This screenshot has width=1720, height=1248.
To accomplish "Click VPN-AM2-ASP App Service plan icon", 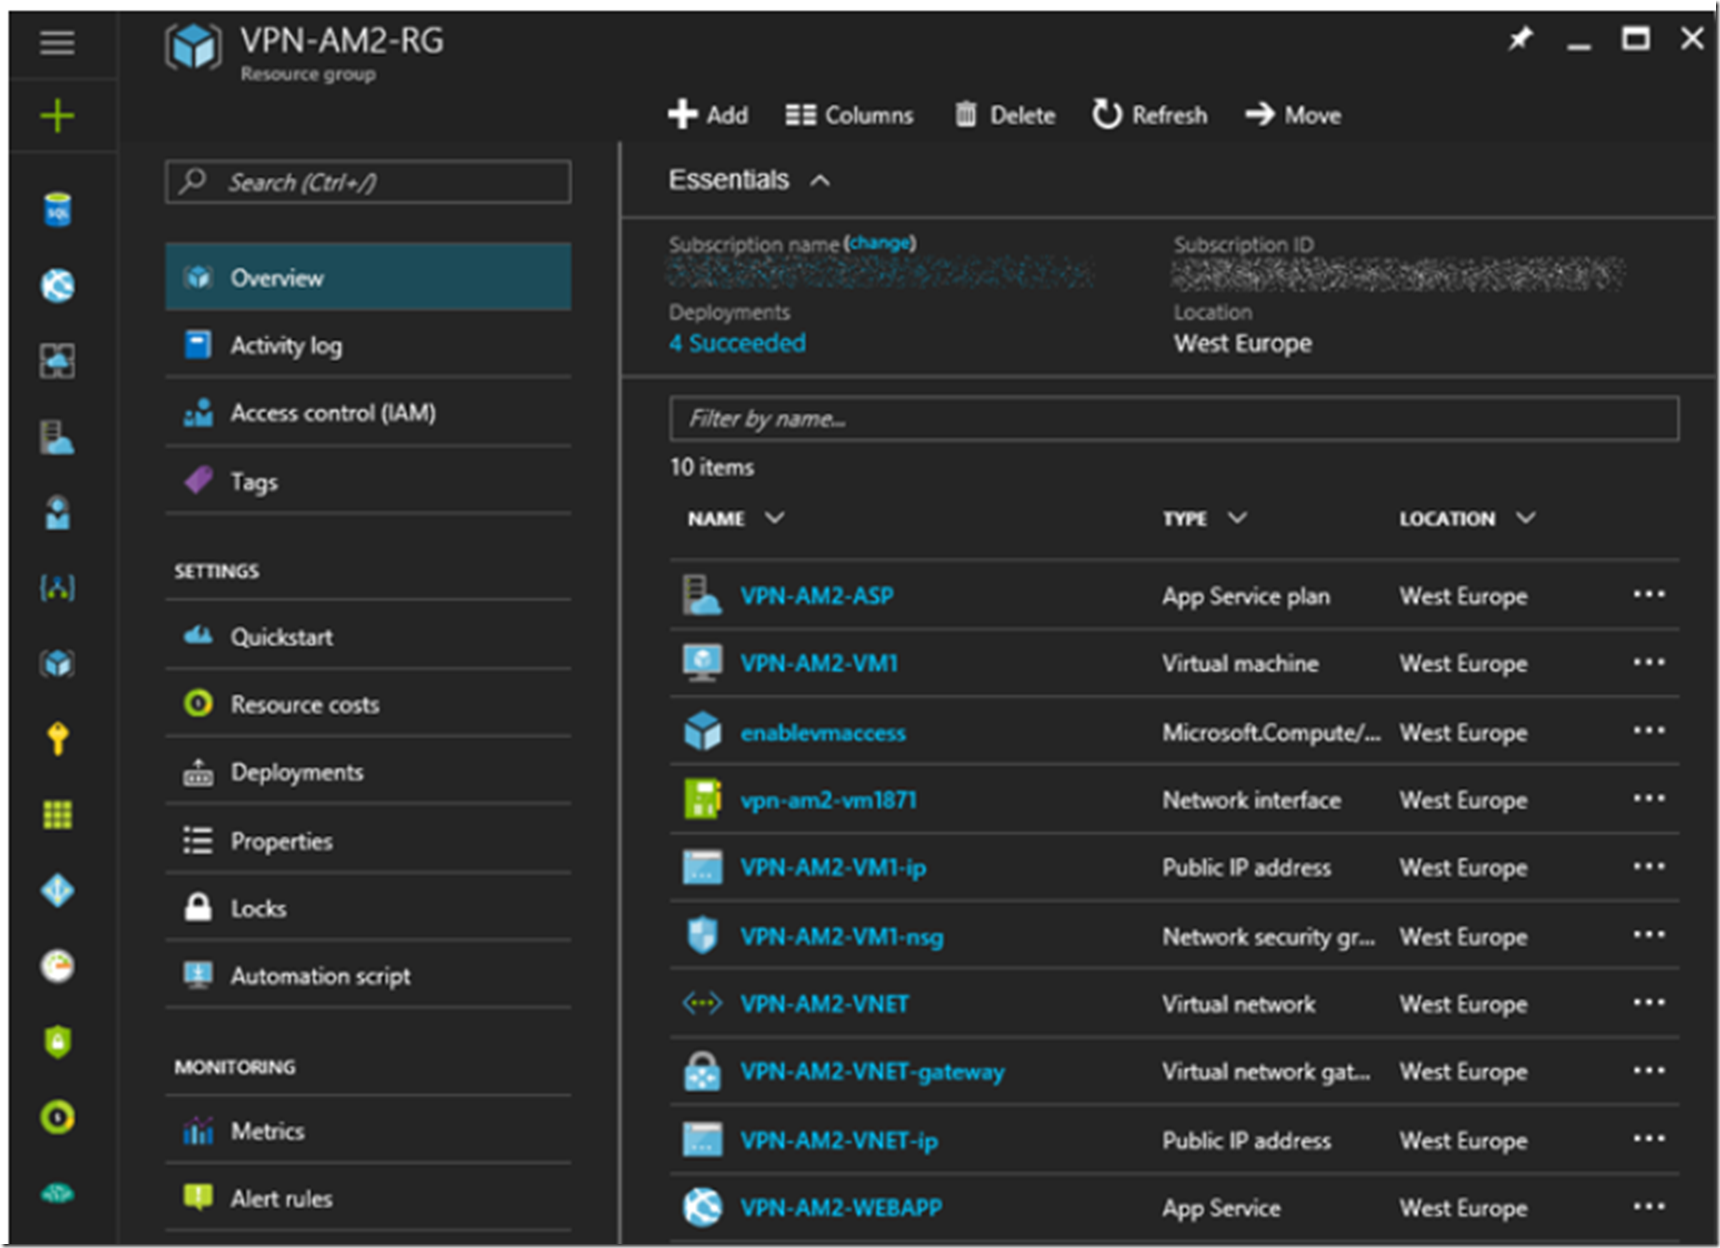I will click(x=702, y=595).
